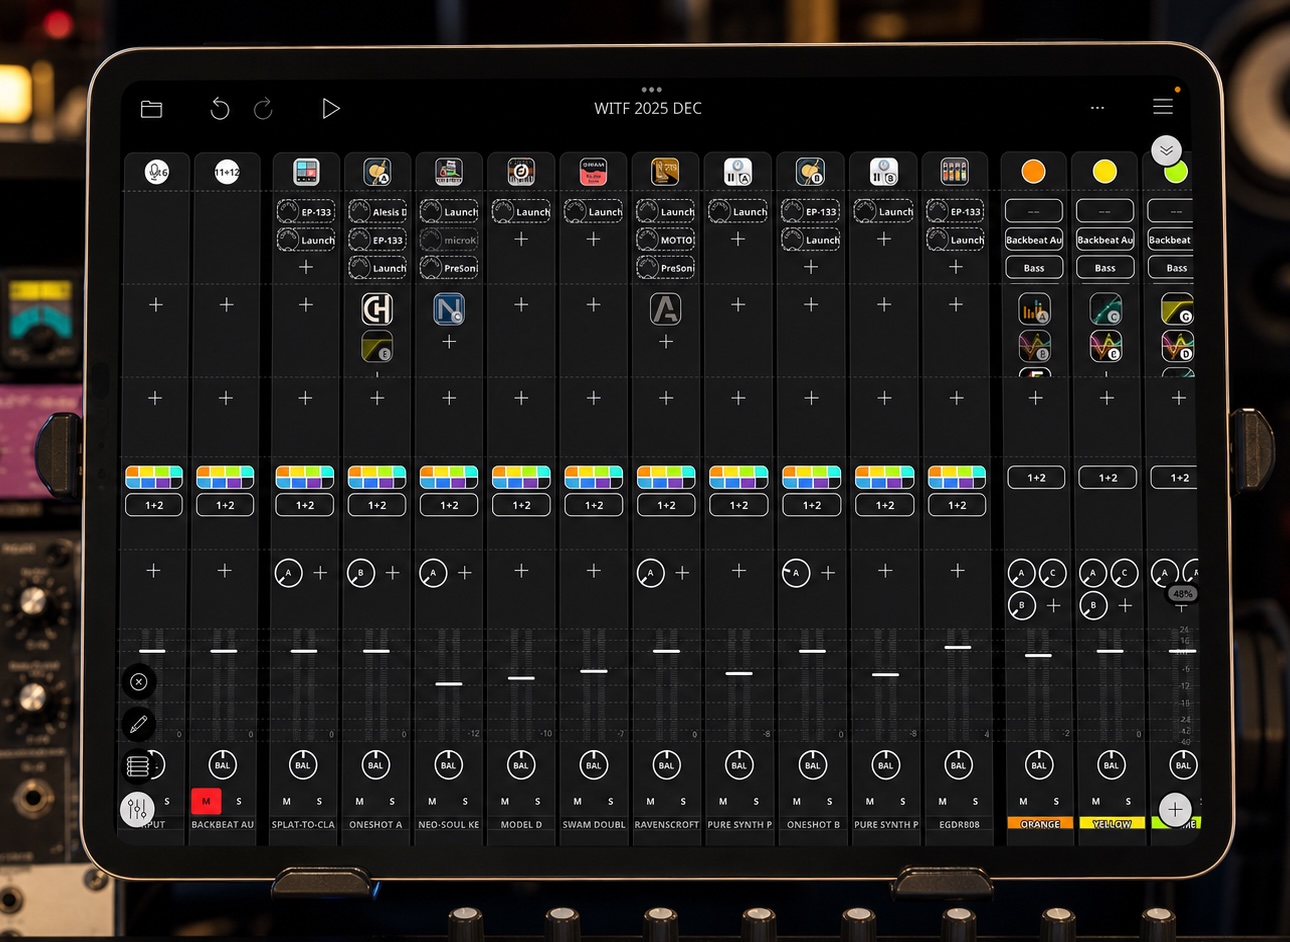The image size is (1290, 942).
Task: Open the A effect plugin on RAVENSCROFT
Action: pos(666,309)
